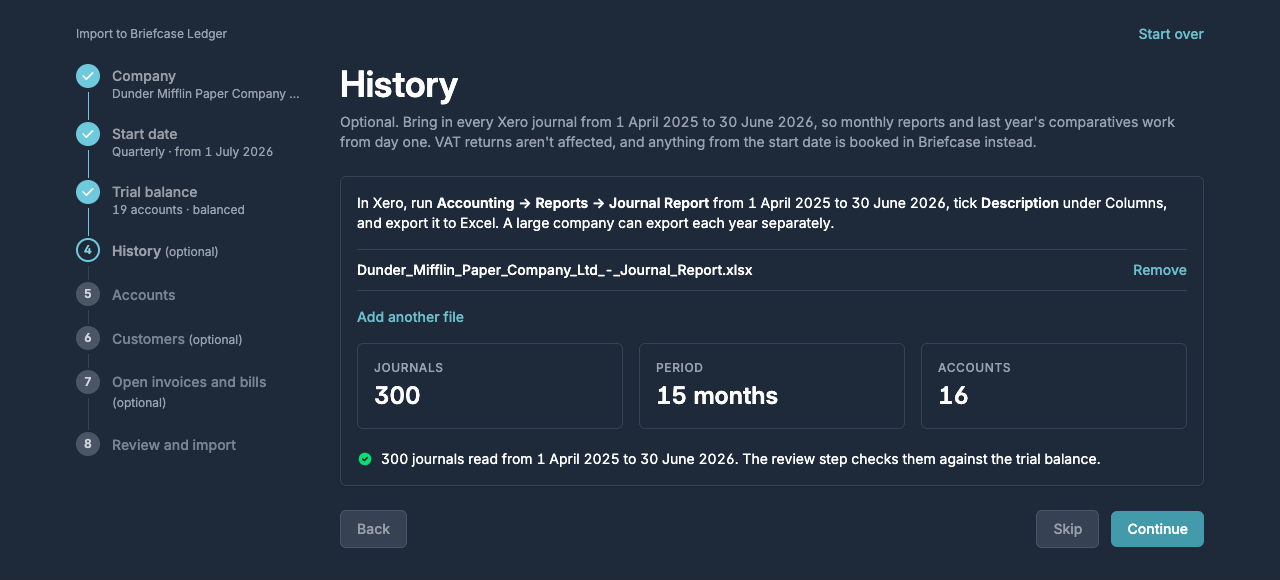This screenshot has height=580, width=1280.
Task: Click the Start over link
Action: coord(1171,34)
